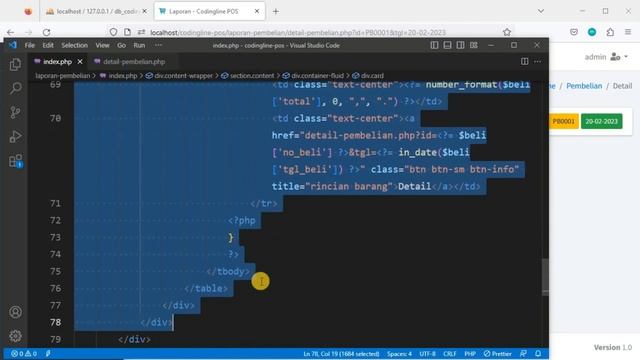640x360 pixels.
Task: Change file encoding UTF-8
Action: click(x=427, y=354)
